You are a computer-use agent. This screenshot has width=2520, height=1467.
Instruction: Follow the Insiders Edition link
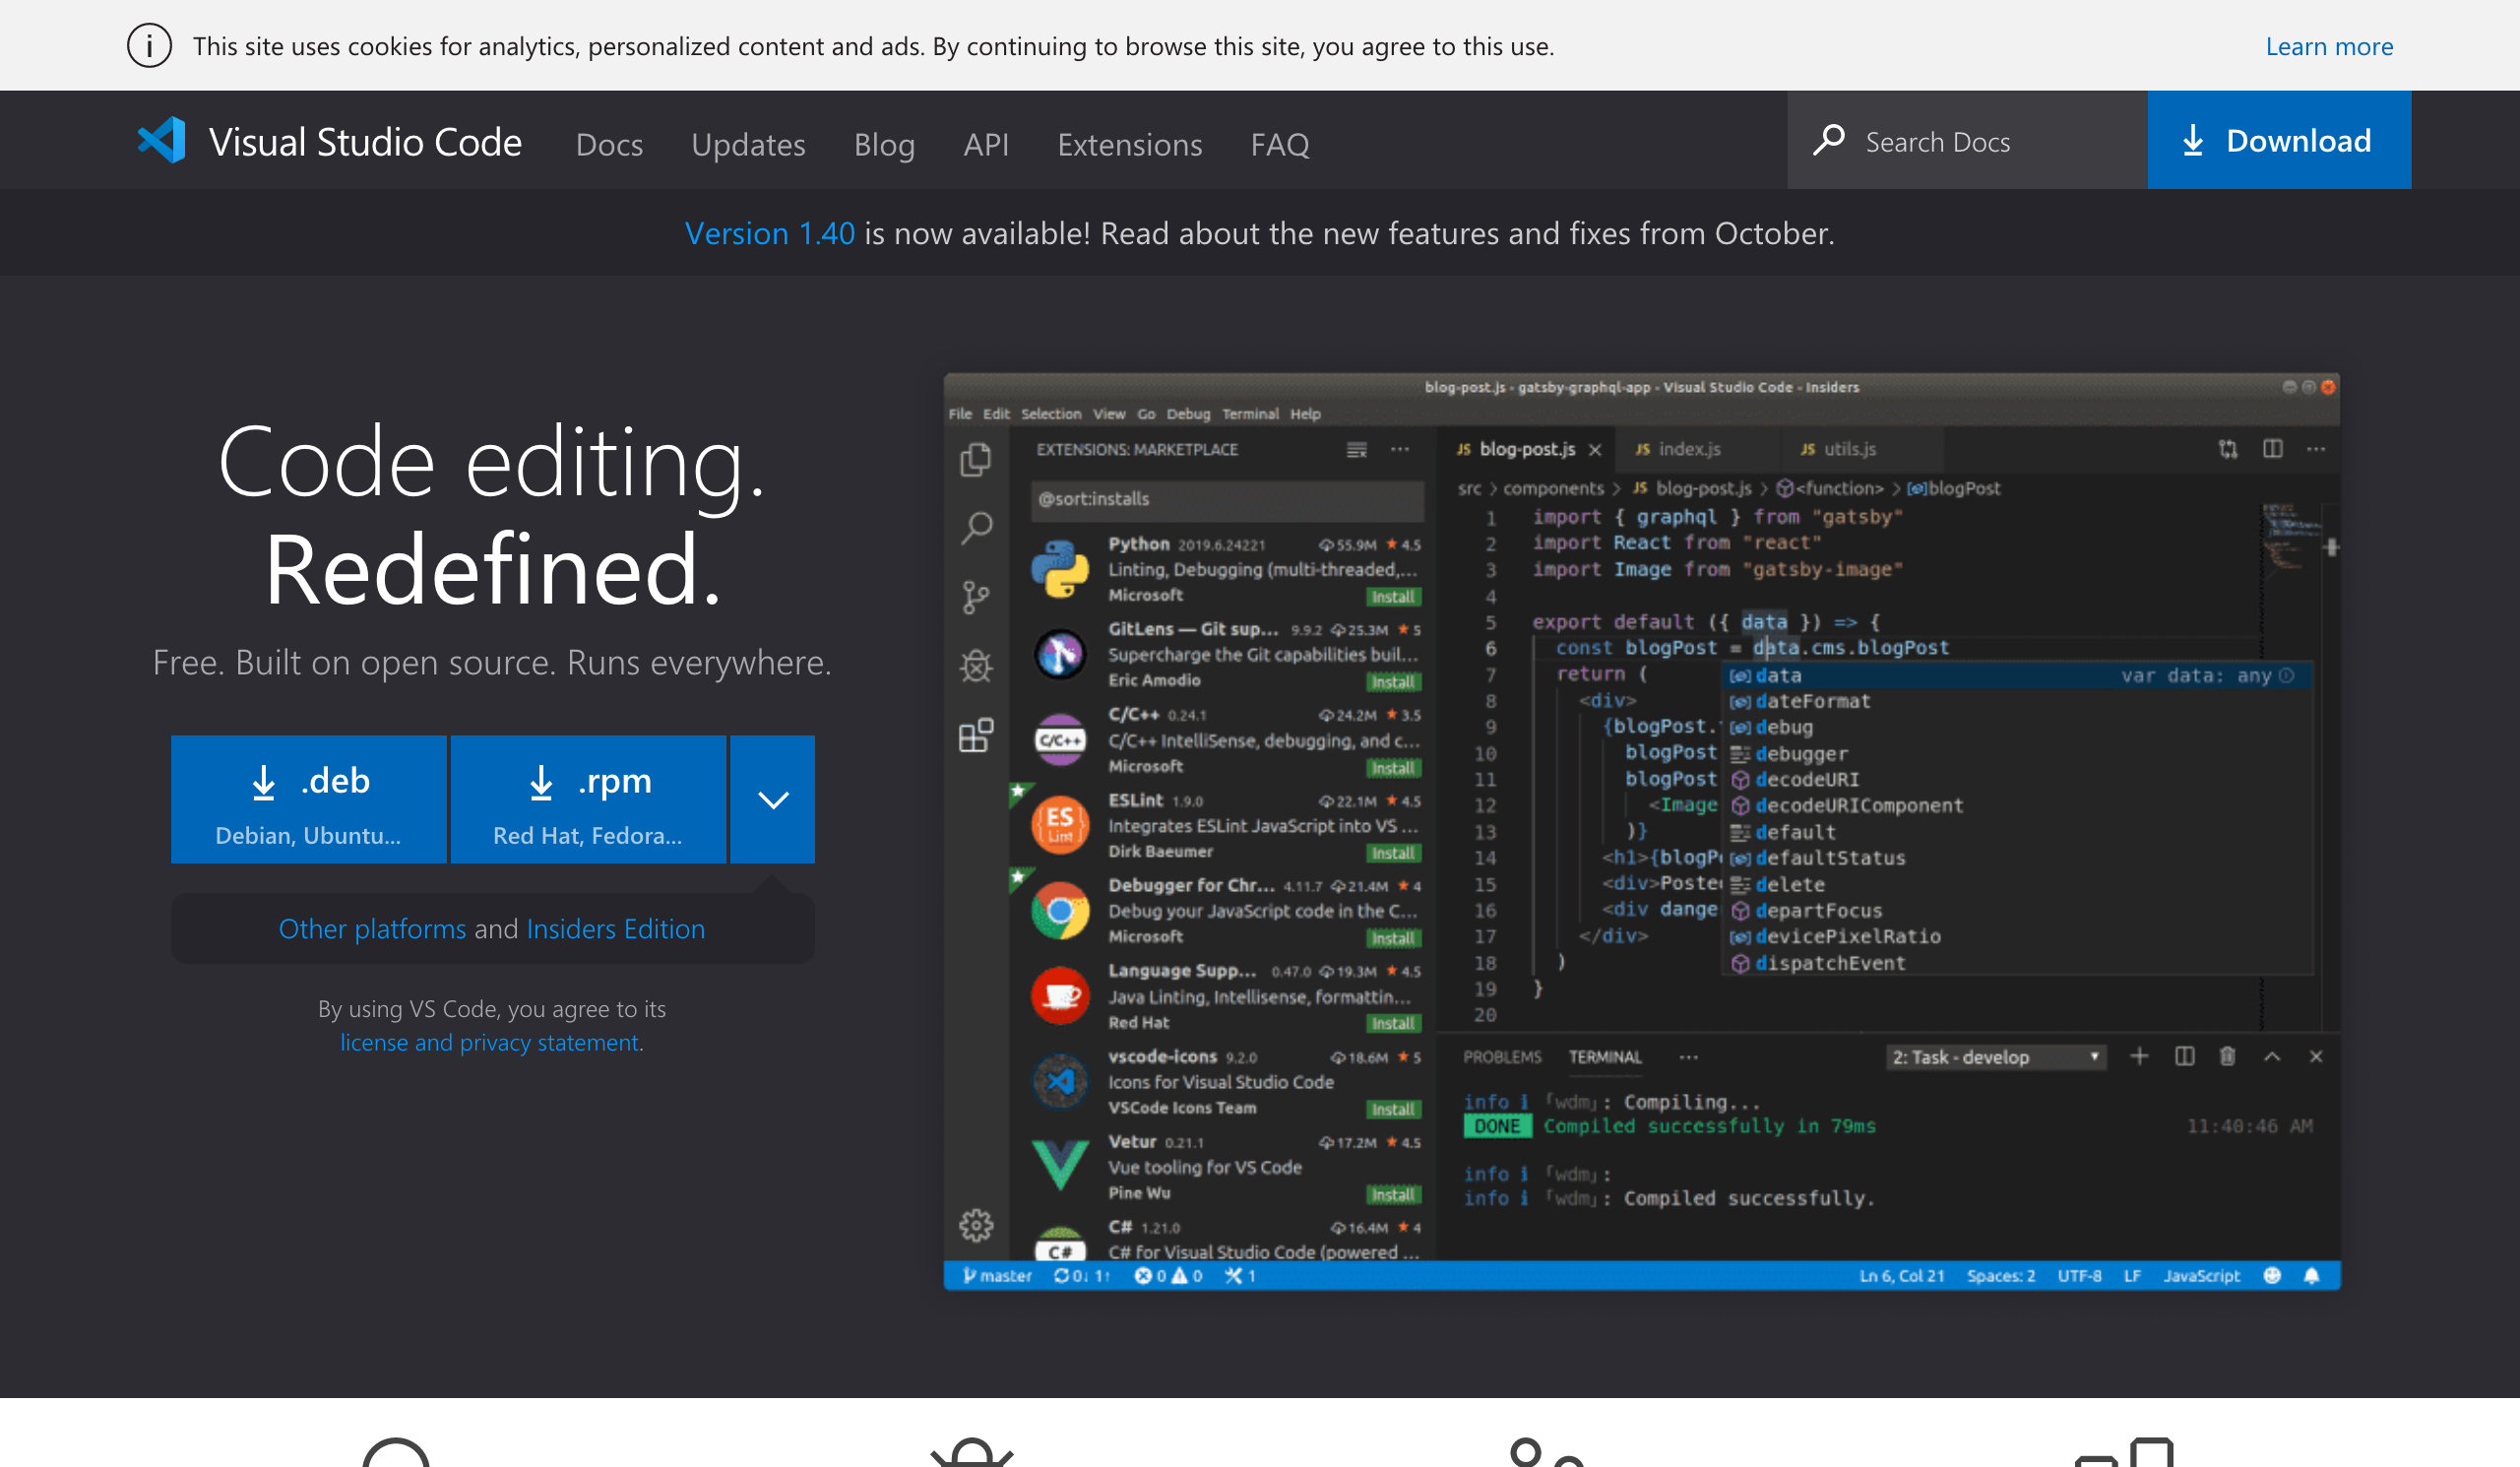pyautogui.click(x=615, y=929)
